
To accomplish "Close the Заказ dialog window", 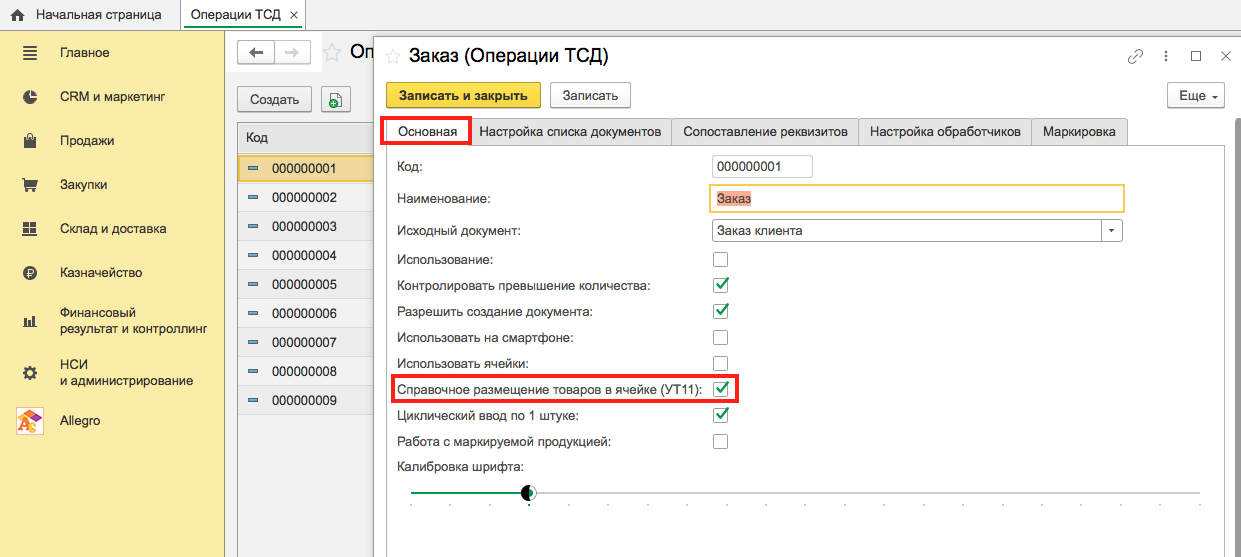I will point(1225,56).
